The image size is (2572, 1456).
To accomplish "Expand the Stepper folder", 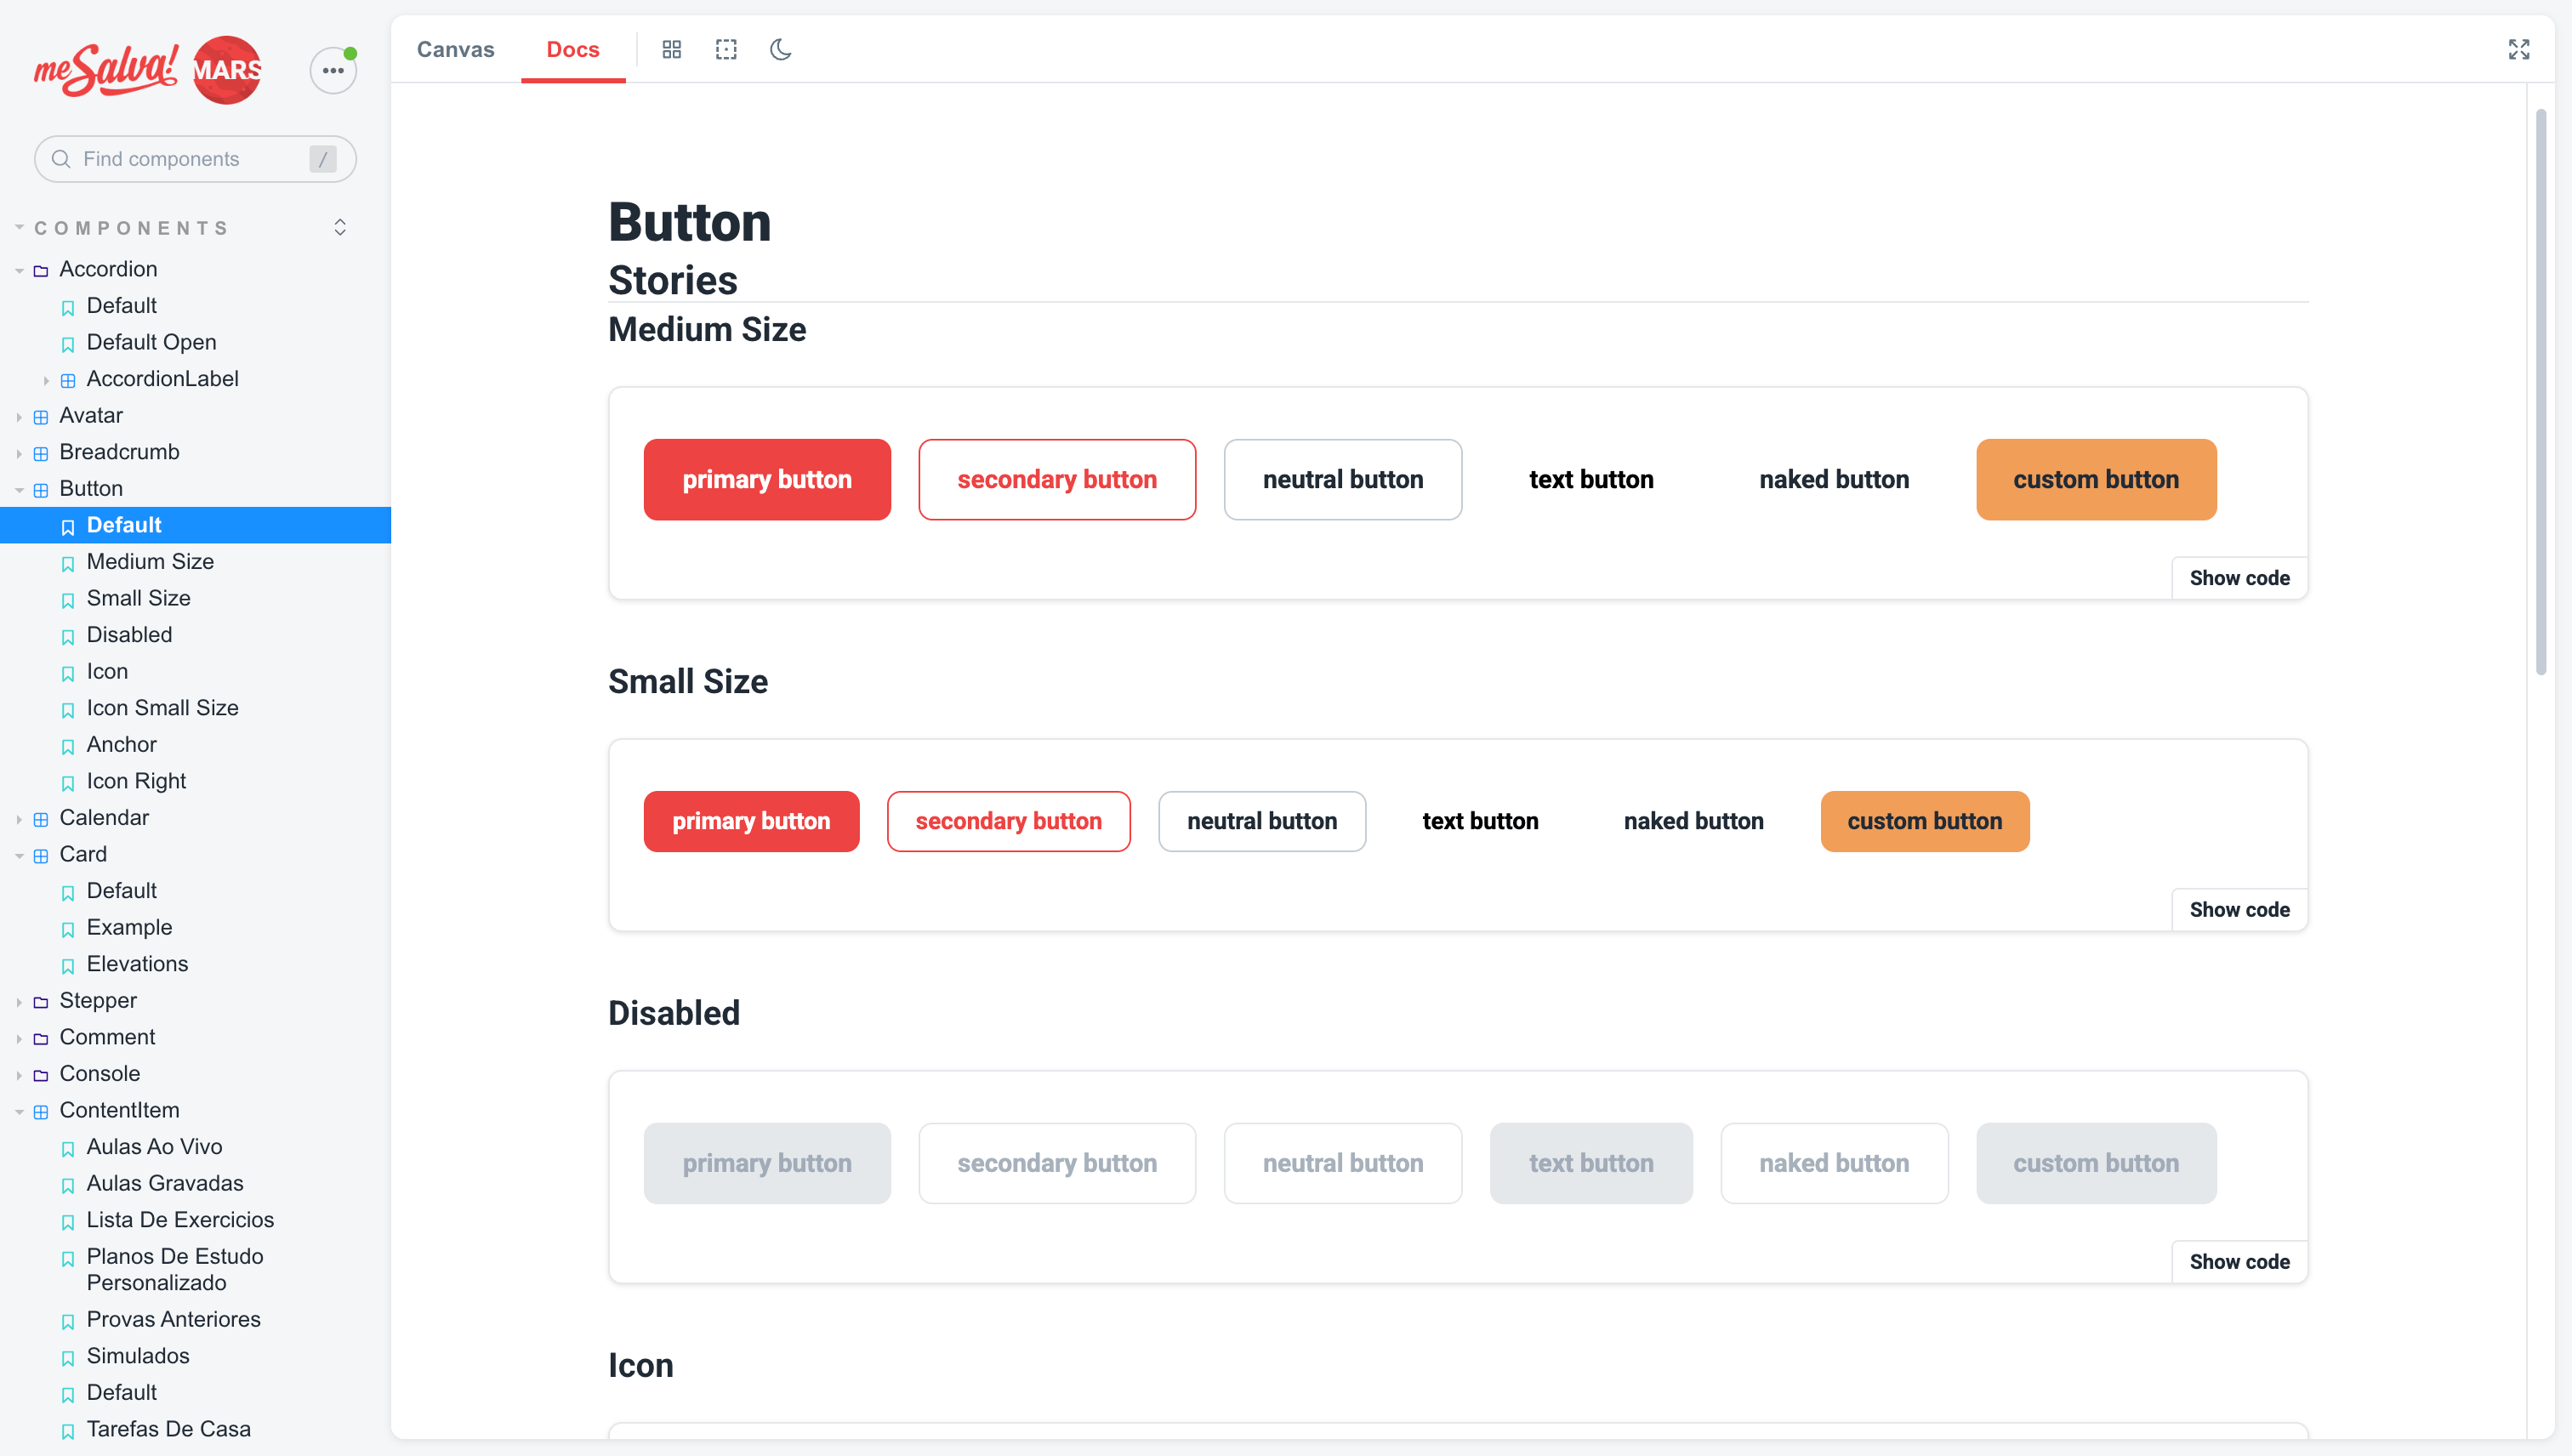I will click(x=98, y=1000).
